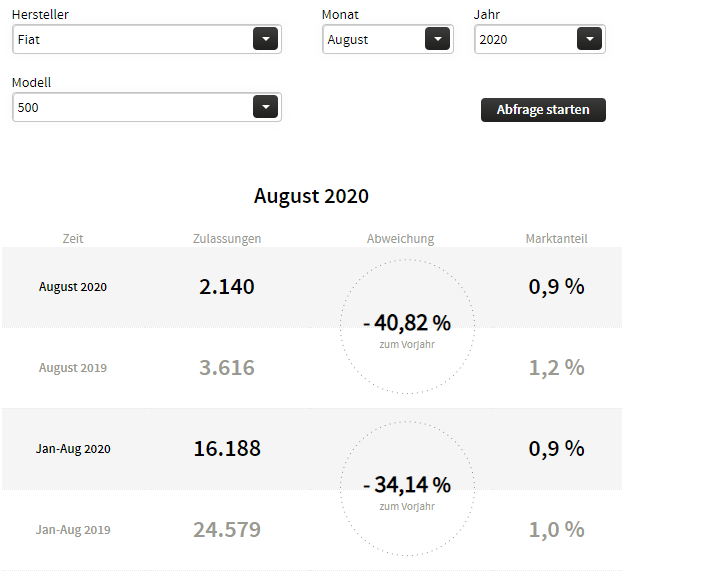Image resolution: width=713 pixels, height=577 pixels.
Task: Click the Jahr dropdown arrow icon
Action: [590, 39]
